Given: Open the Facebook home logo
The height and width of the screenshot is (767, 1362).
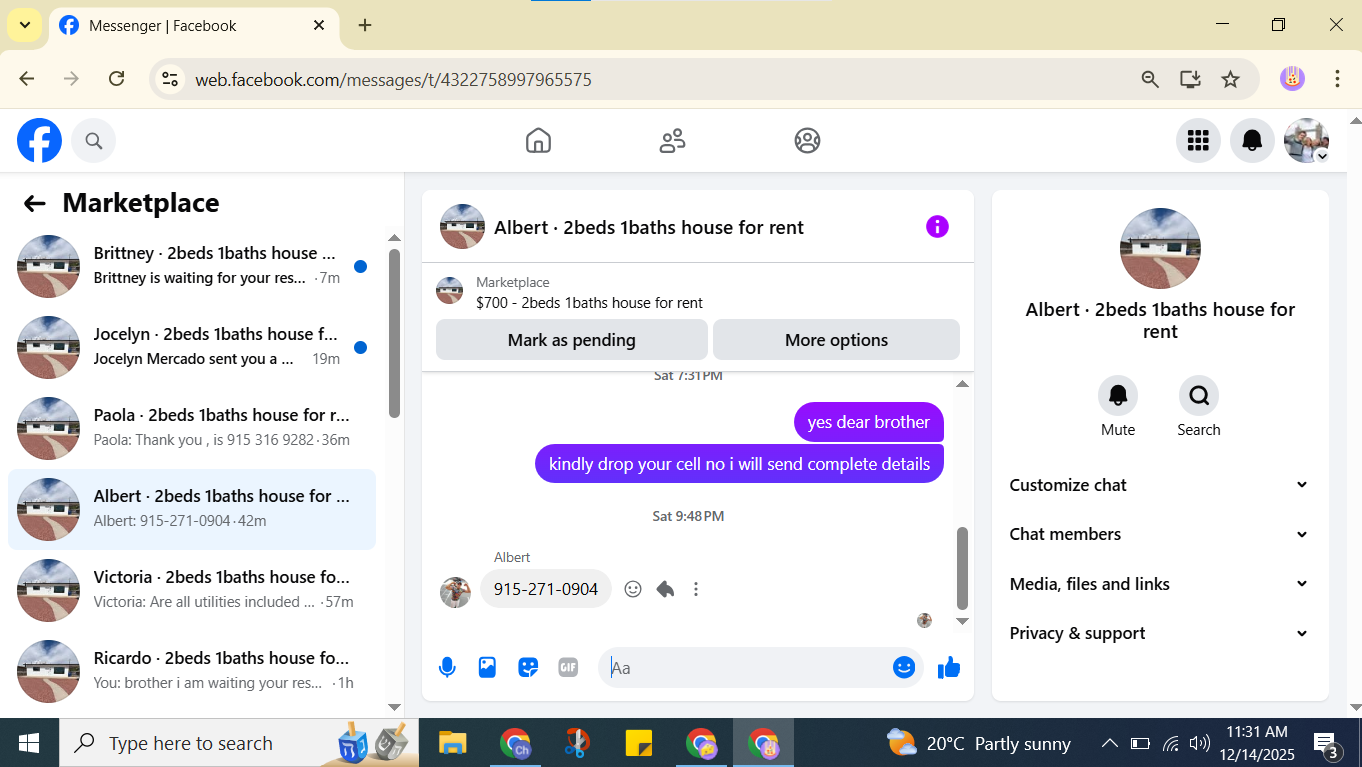Looking at the screenshot, I should [x=39, y=141].
